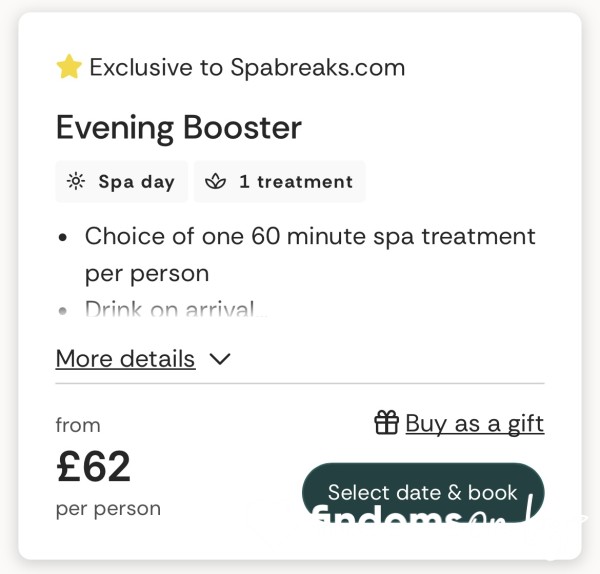Click the 60 minute spa treatment bullet
600x574 pixels.
(x=310, y=254)
